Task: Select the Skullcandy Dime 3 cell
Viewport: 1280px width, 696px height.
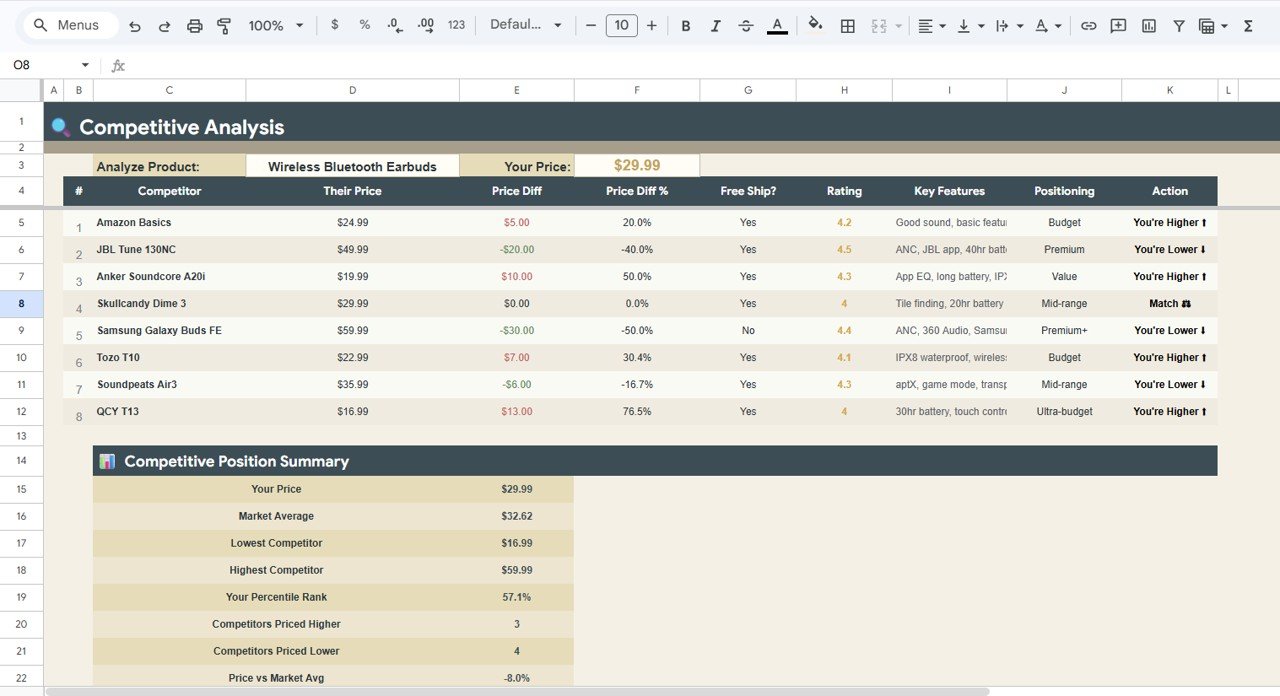Action: [169, 303]
